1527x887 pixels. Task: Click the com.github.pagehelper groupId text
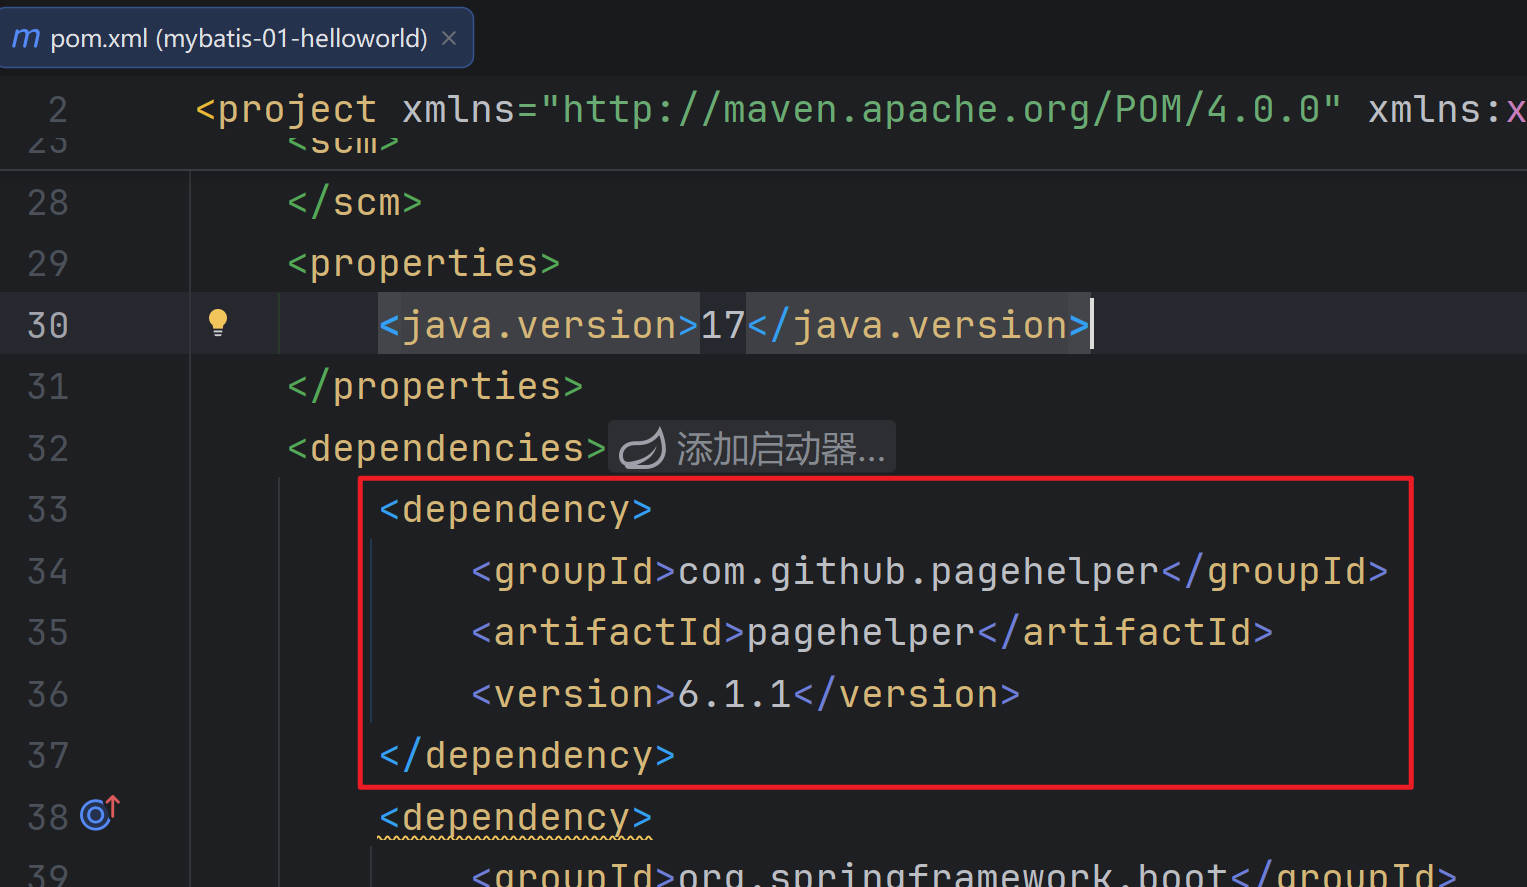(917, 572)
